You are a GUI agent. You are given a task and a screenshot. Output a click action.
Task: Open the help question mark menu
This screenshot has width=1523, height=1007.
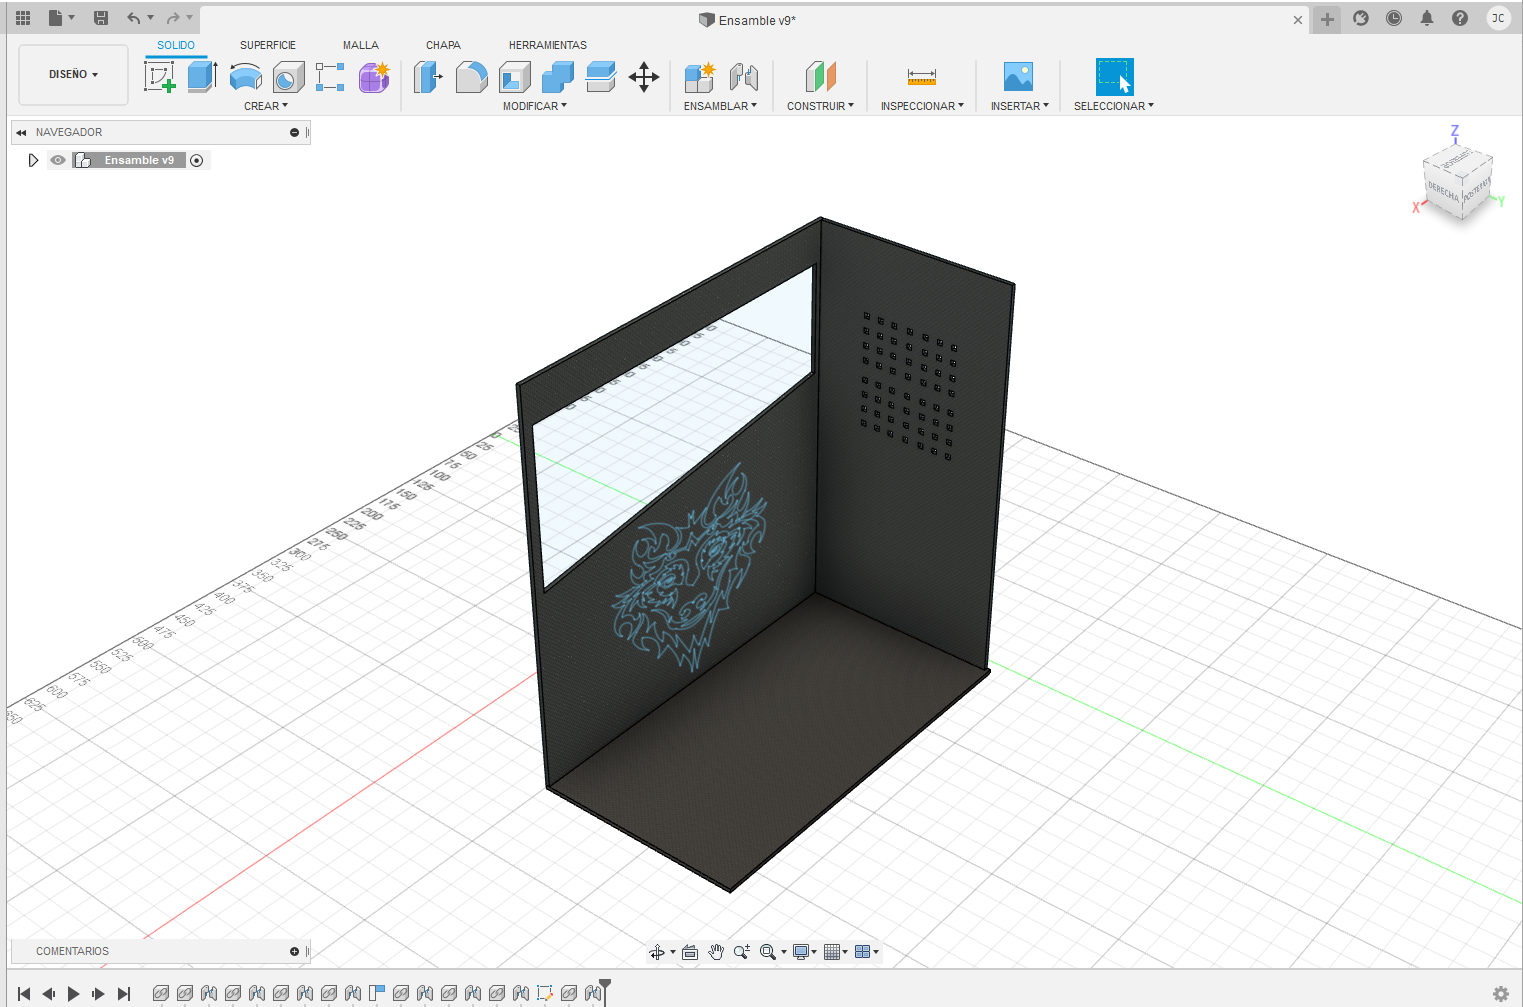coord(1460,18)
